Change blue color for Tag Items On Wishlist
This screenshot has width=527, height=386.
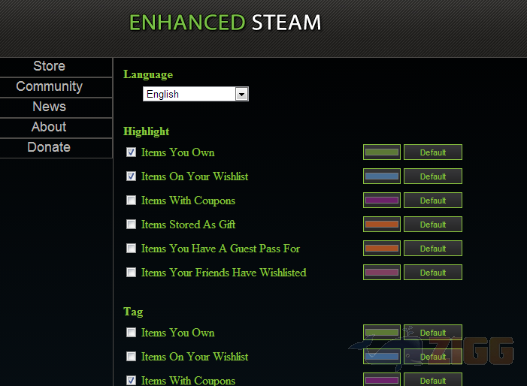tap(382, 356)
